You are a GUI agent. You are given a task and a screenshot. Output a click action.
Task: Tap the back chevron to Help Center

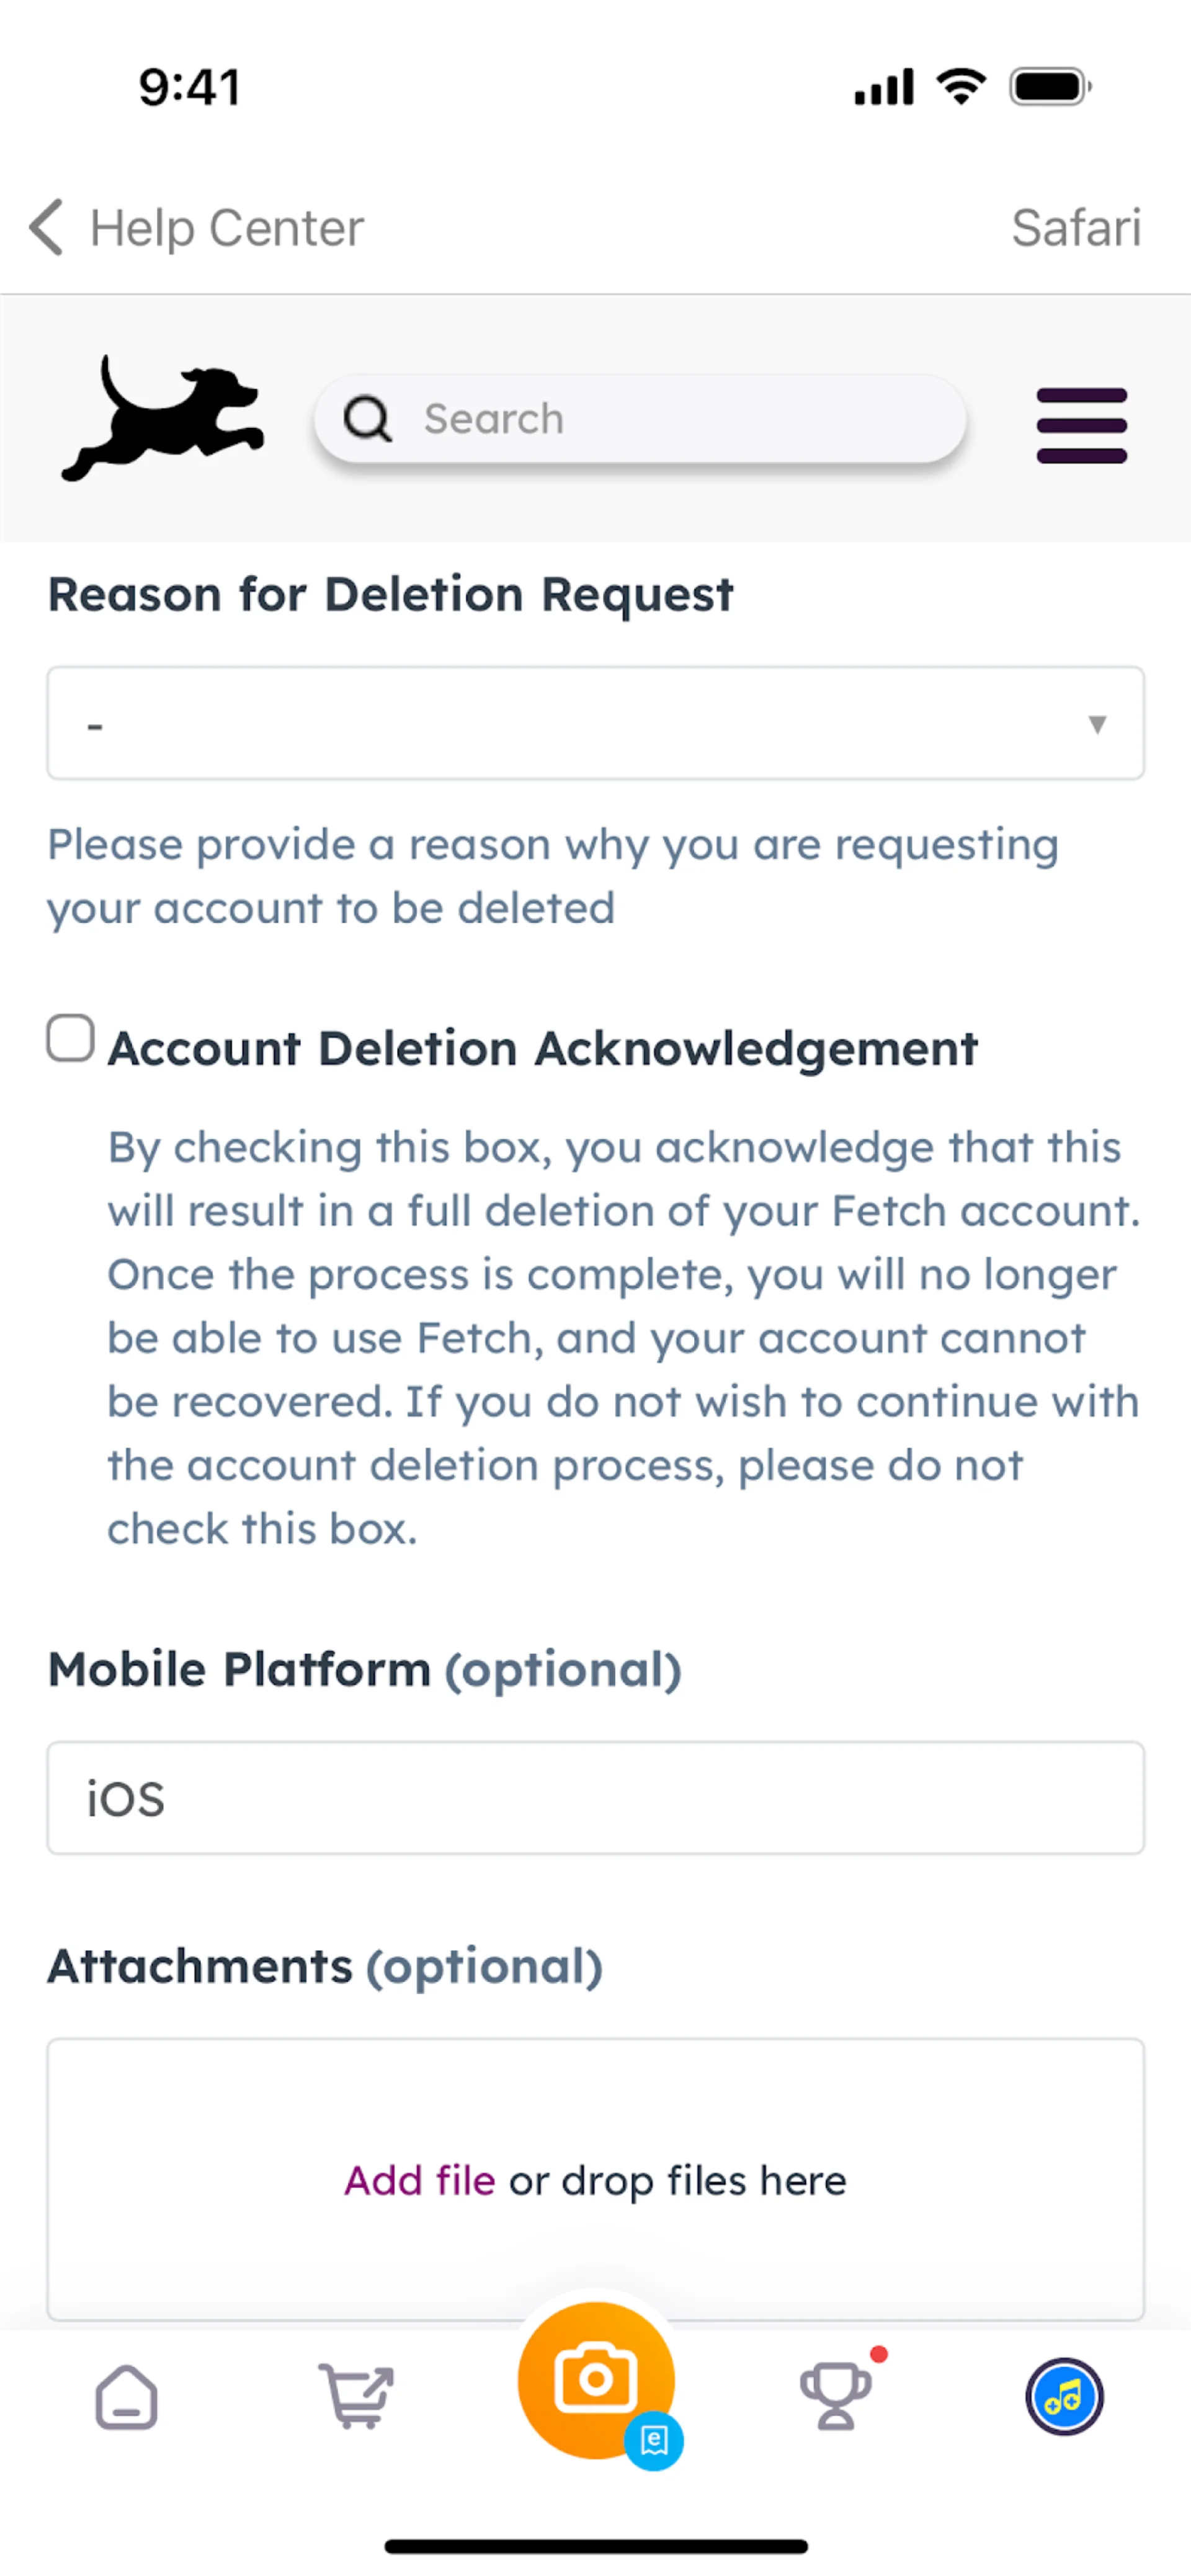click(x=46, y=227)
